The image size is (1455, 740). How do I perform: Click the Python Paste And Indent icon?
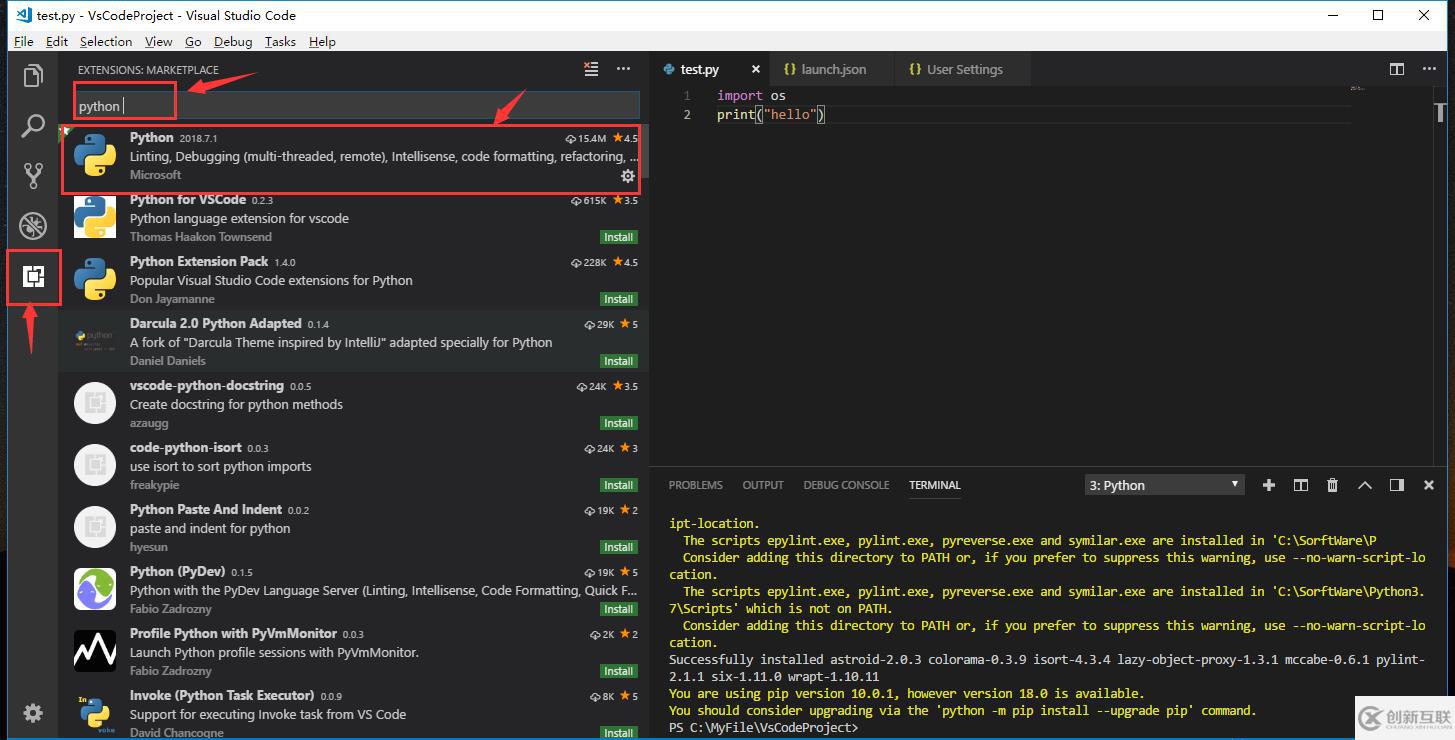pos(95,527)
